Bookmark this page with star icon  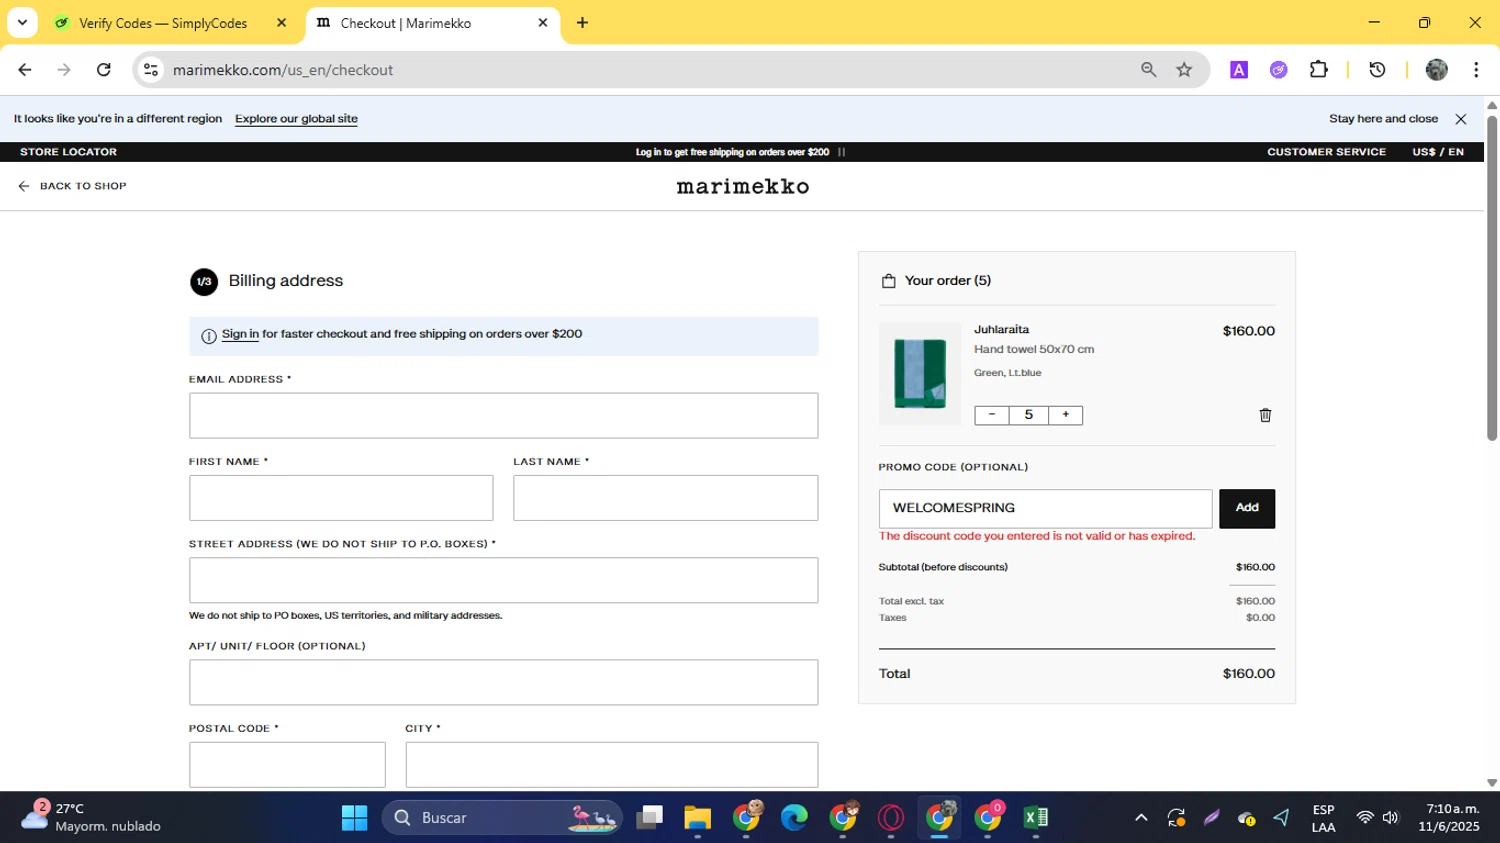[x=1184, y=70]
